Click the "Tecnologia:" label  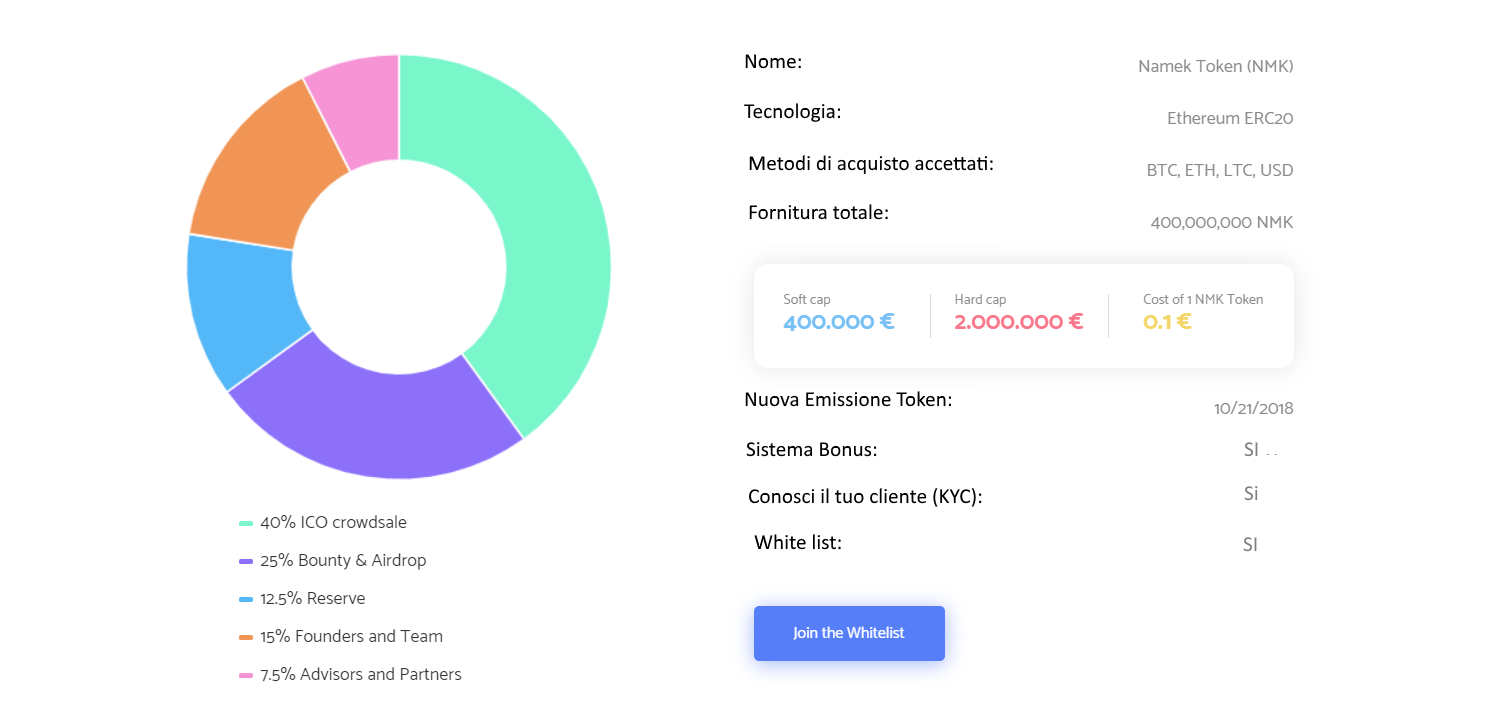pyautogui.click(x=793, y=111)
